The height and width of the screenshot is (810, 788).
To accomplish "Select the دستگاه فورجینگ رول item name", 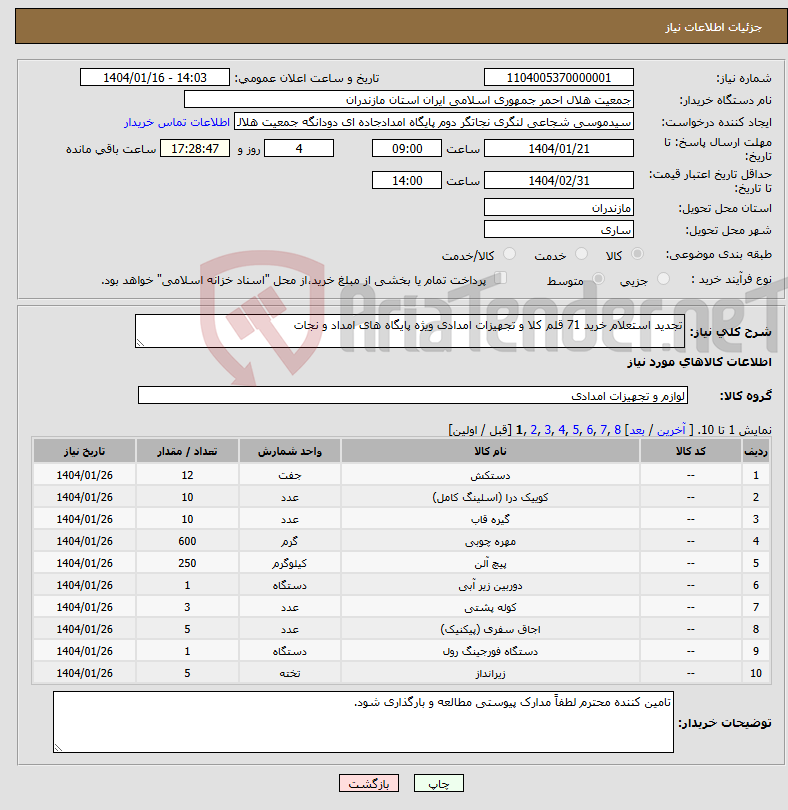I will click(x=490, y=651).
